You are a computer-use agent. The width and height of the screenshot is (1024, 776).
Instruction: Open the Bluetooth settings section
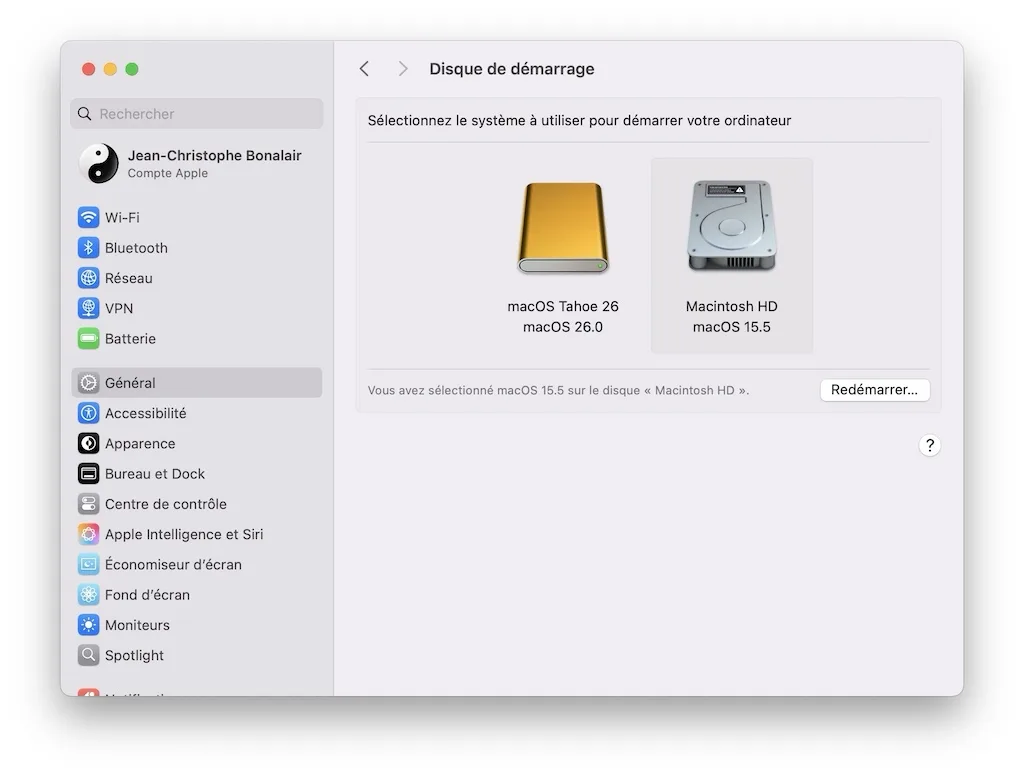click(136, 247)
